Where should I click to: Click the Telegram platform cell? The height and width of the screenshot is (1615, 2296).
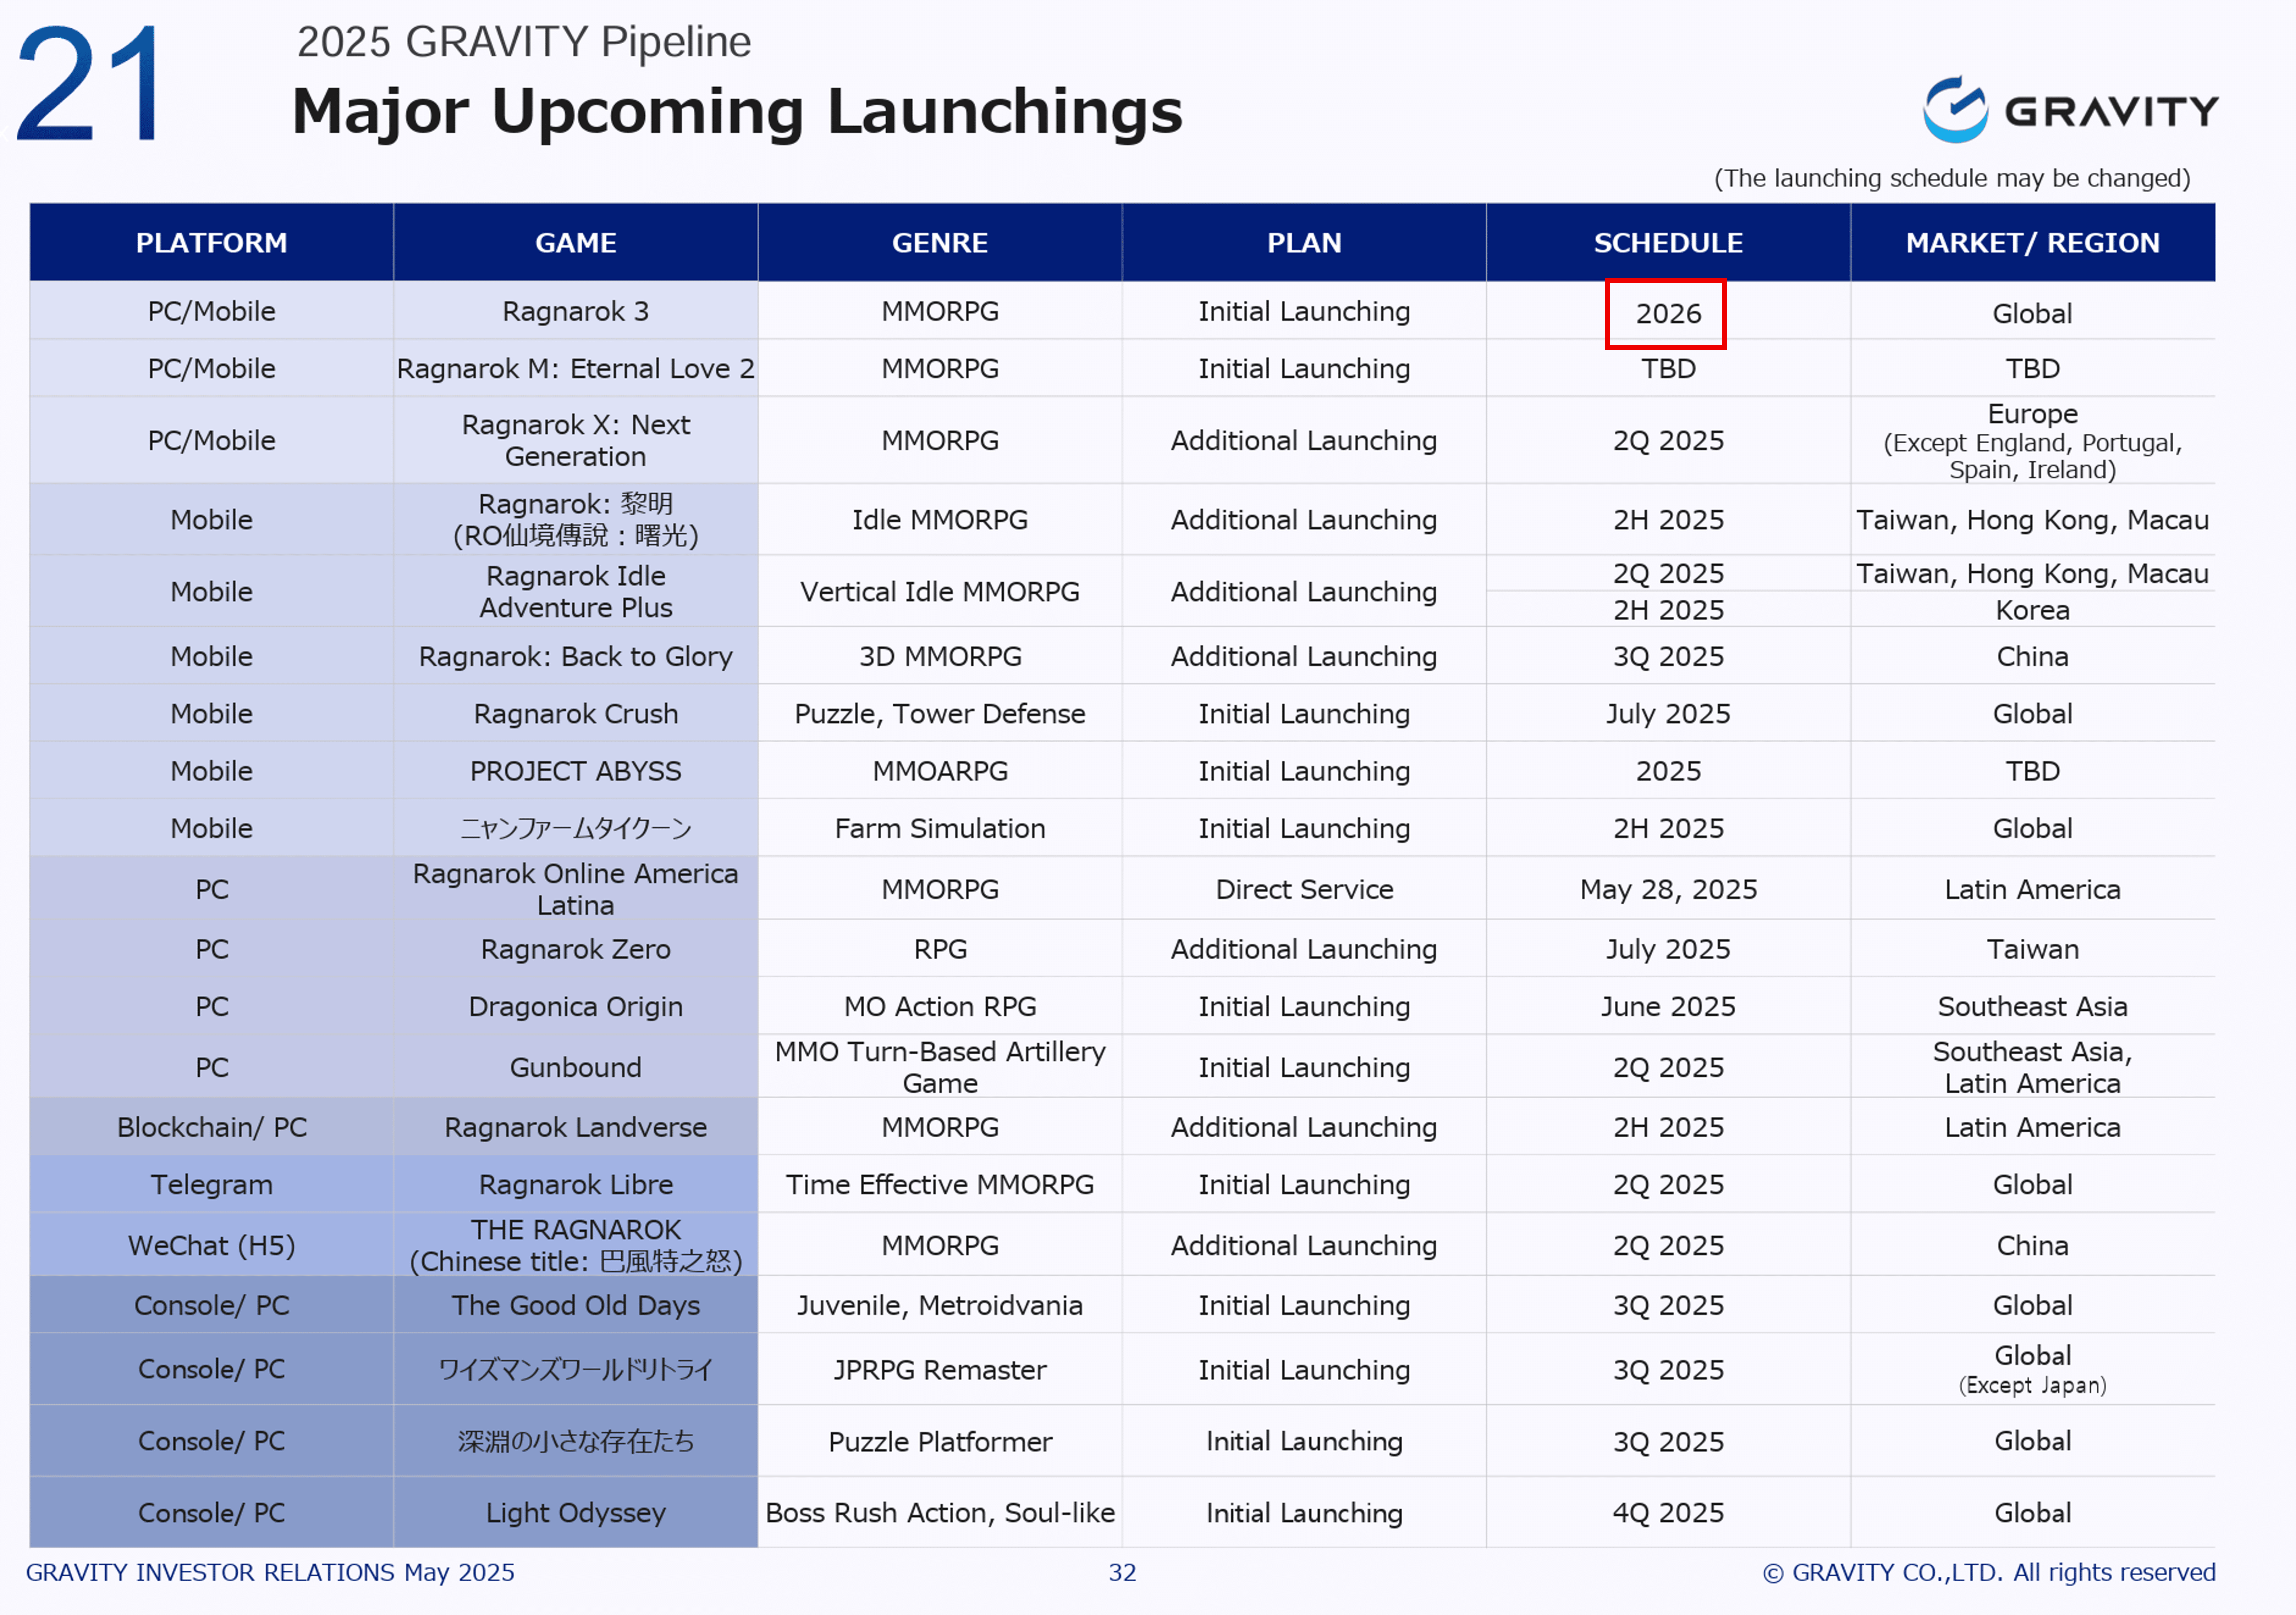[x=211, y=1185]
